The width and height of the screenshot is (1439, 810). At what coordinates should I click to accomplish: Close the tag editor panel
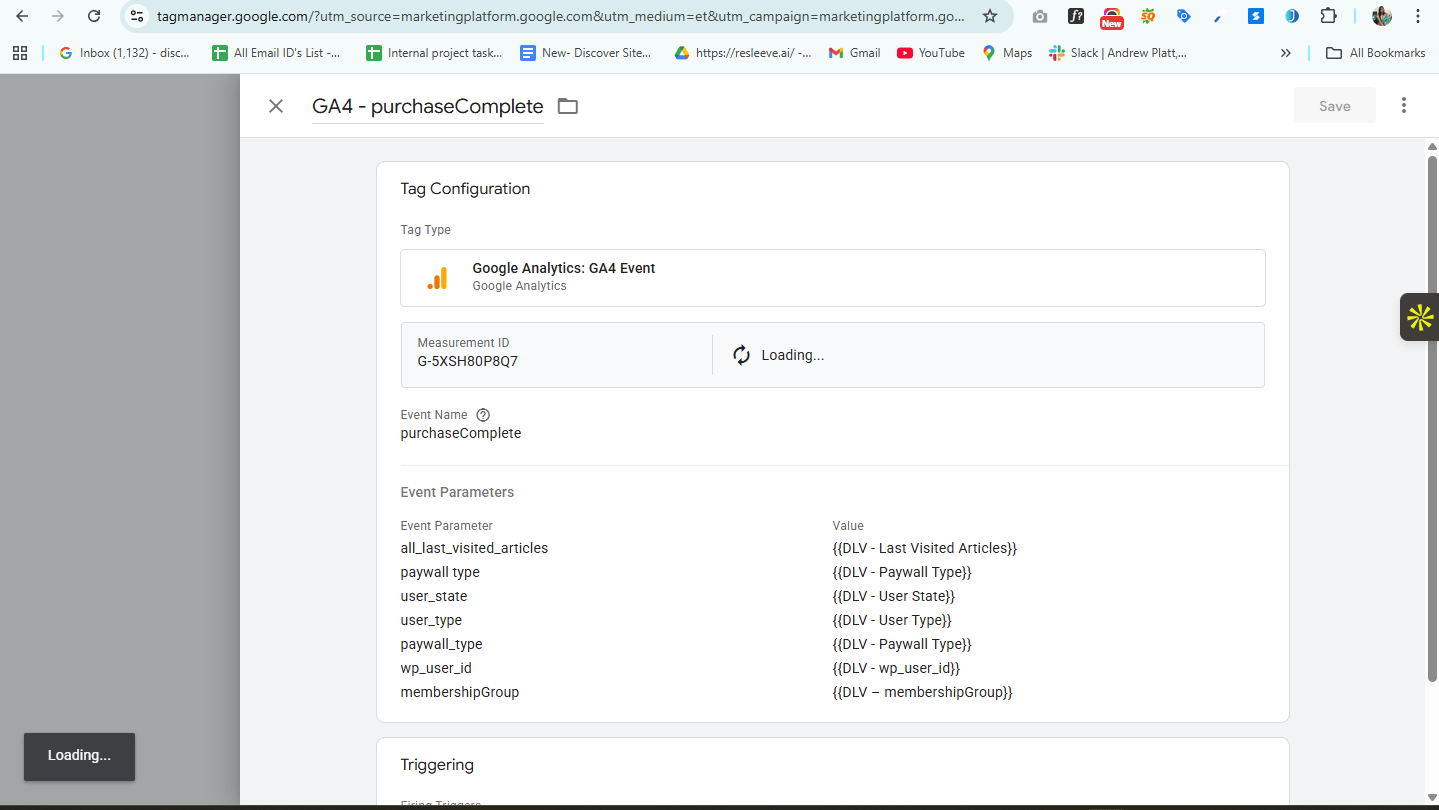[276, 106]
